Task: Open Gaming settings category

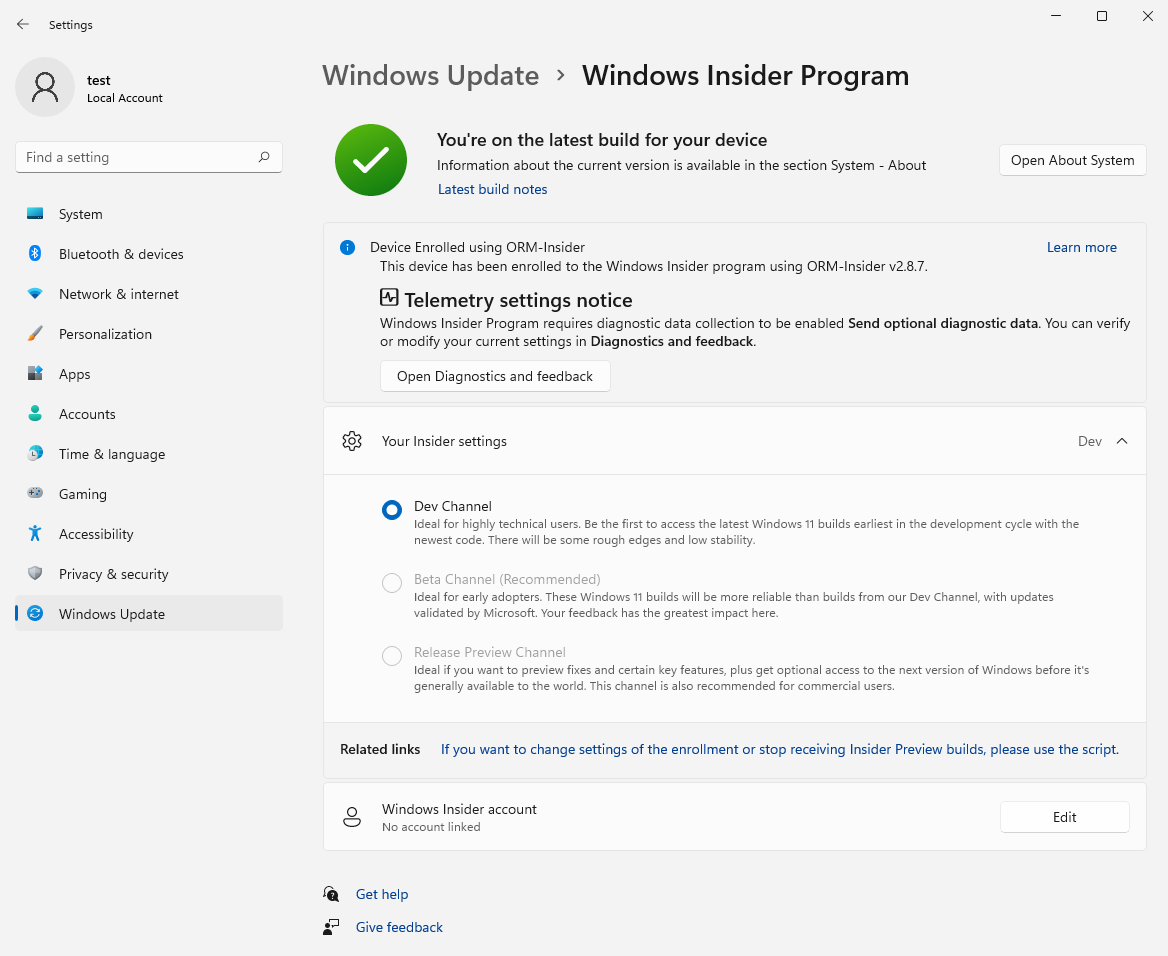Action: click(149, 494)
